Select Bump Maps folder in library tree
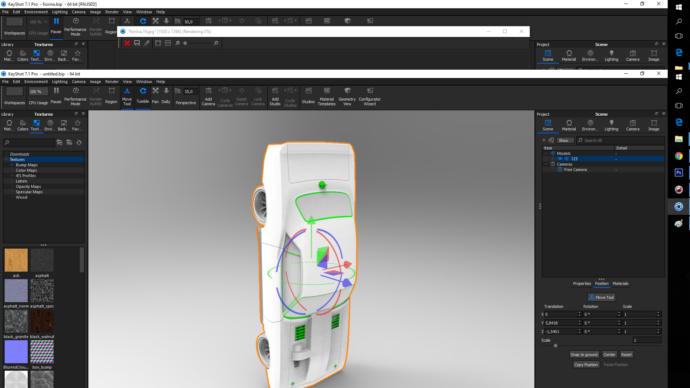 pyautogui.click(x=26, y=165)
